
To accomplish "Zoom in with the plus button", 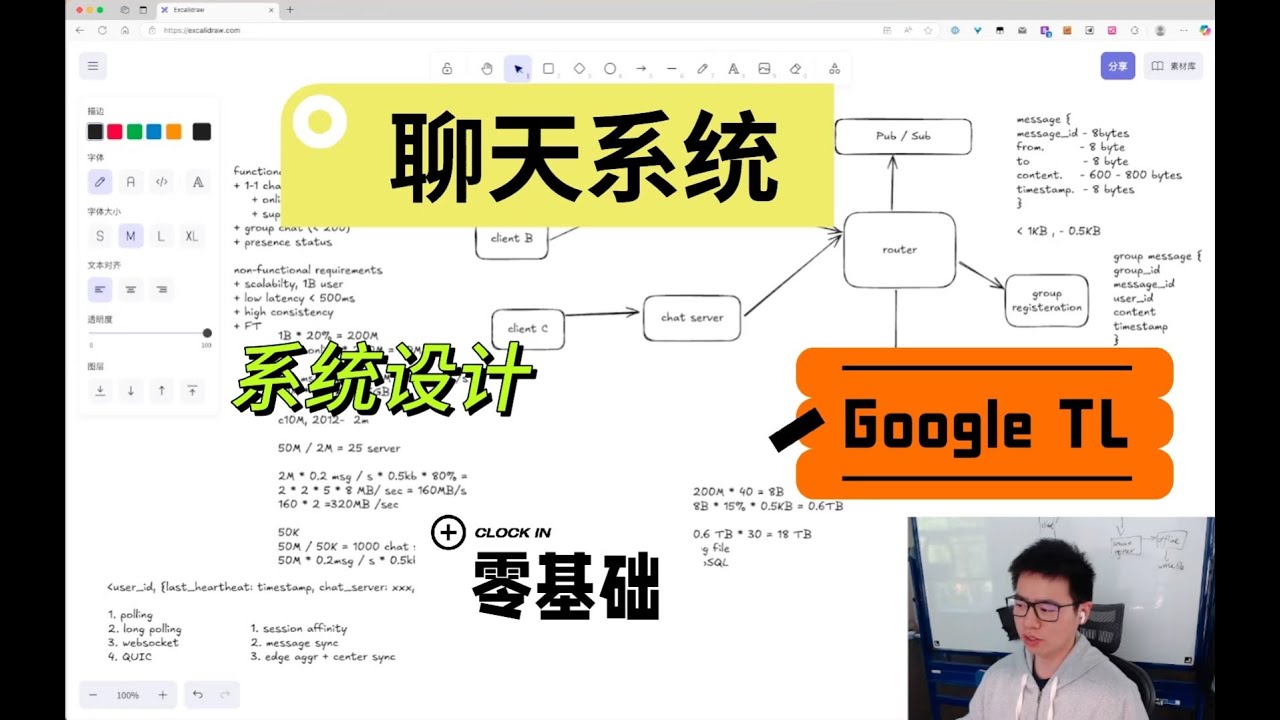I will pos(163,695).
